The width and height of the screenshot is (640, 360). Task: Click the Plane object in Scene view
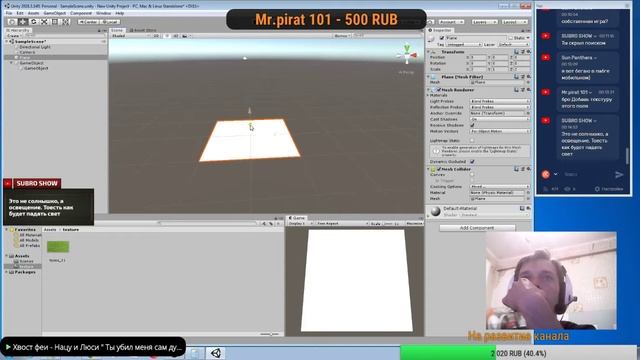click(250, 140)
